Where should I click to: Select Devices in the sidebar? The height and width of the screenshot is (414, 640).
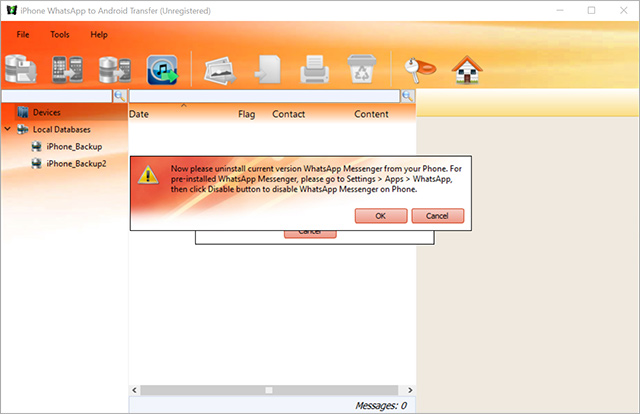point(47,112)
